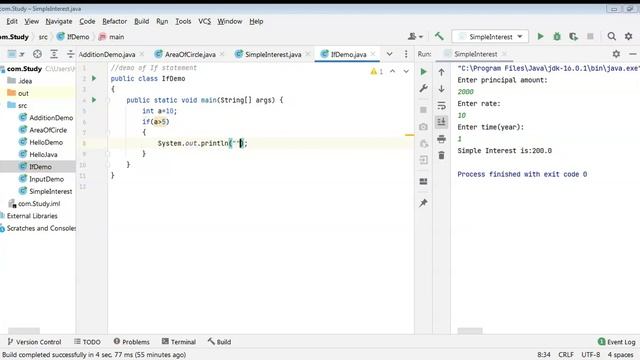Rerun SimpleInterest in Run panel
The image size is (640, 360).
423,72
